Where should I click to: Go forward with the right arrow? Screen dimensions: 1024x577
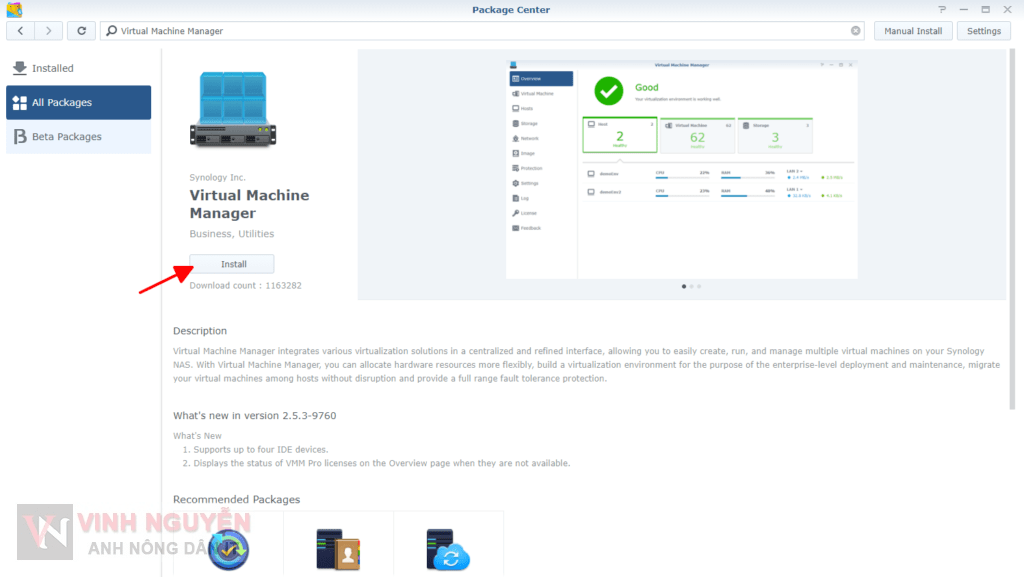[50, 31]
